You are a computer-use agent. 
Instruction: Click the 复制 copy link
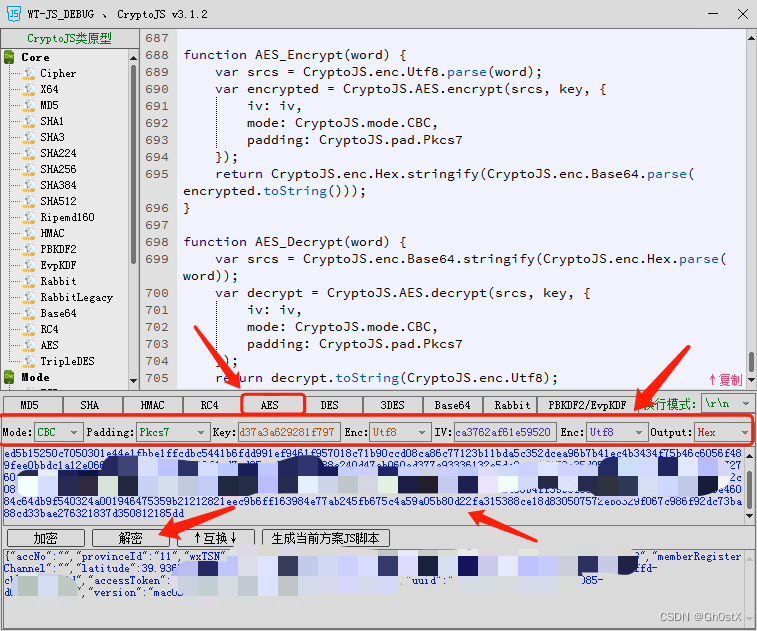tap(726, 380)
